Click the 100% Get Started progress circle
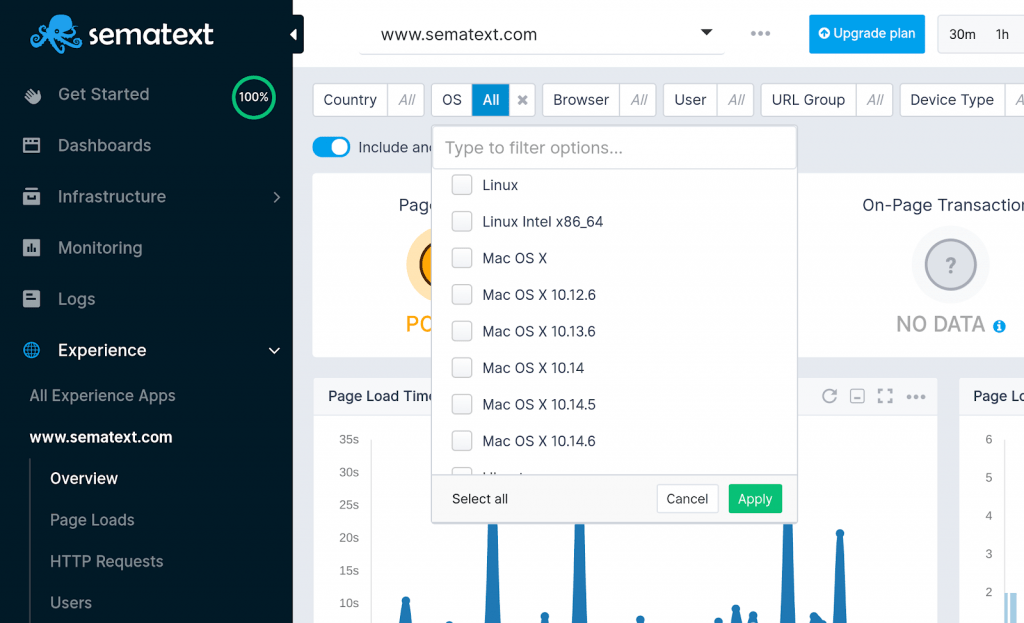Screen dimensions: 1024x623 253,97
